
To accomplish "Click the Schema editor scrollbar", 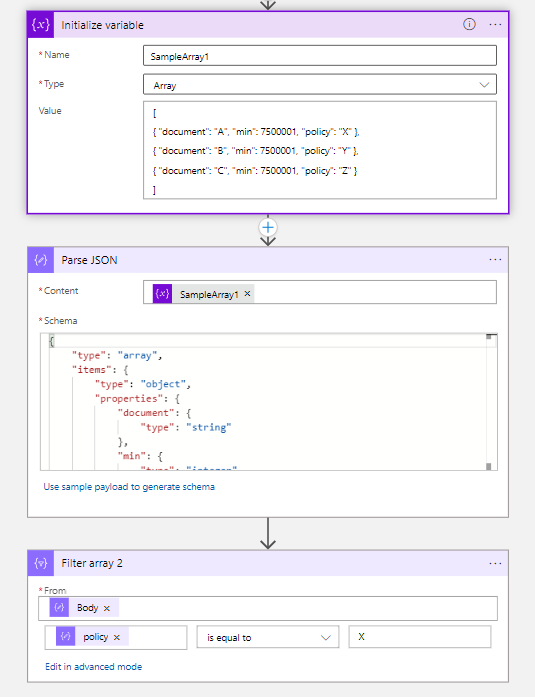I will 489,402.
